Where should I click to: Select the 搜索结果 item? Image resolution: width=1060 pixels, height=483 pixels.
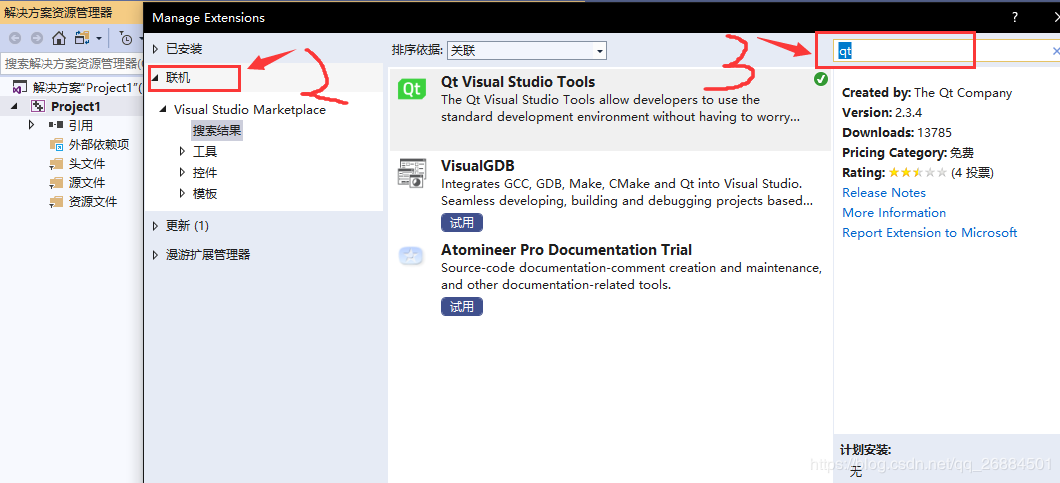[x=217, y=131]
